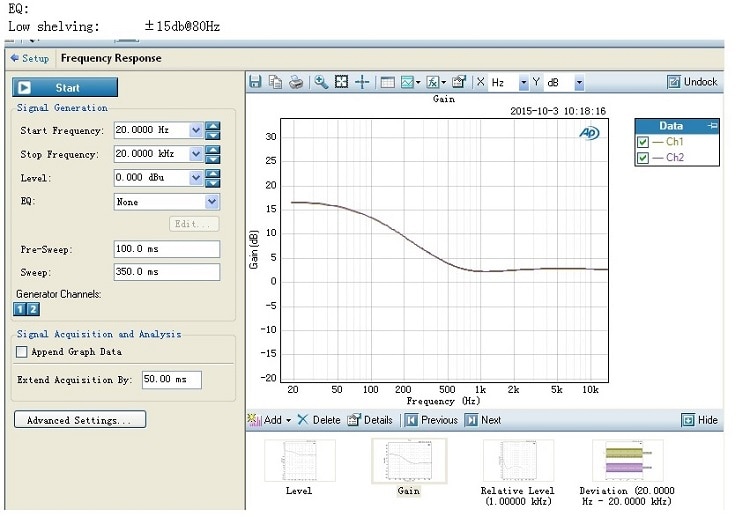This screenshot has height=517, width=750.
Task: Toggle the Ch2 trace checkbox
Action: (643, 158)
